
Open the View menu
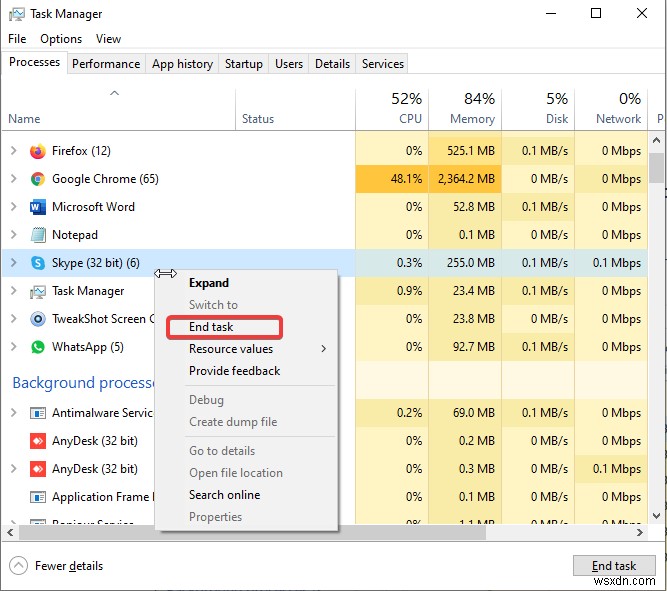click(x=108, y=39)
